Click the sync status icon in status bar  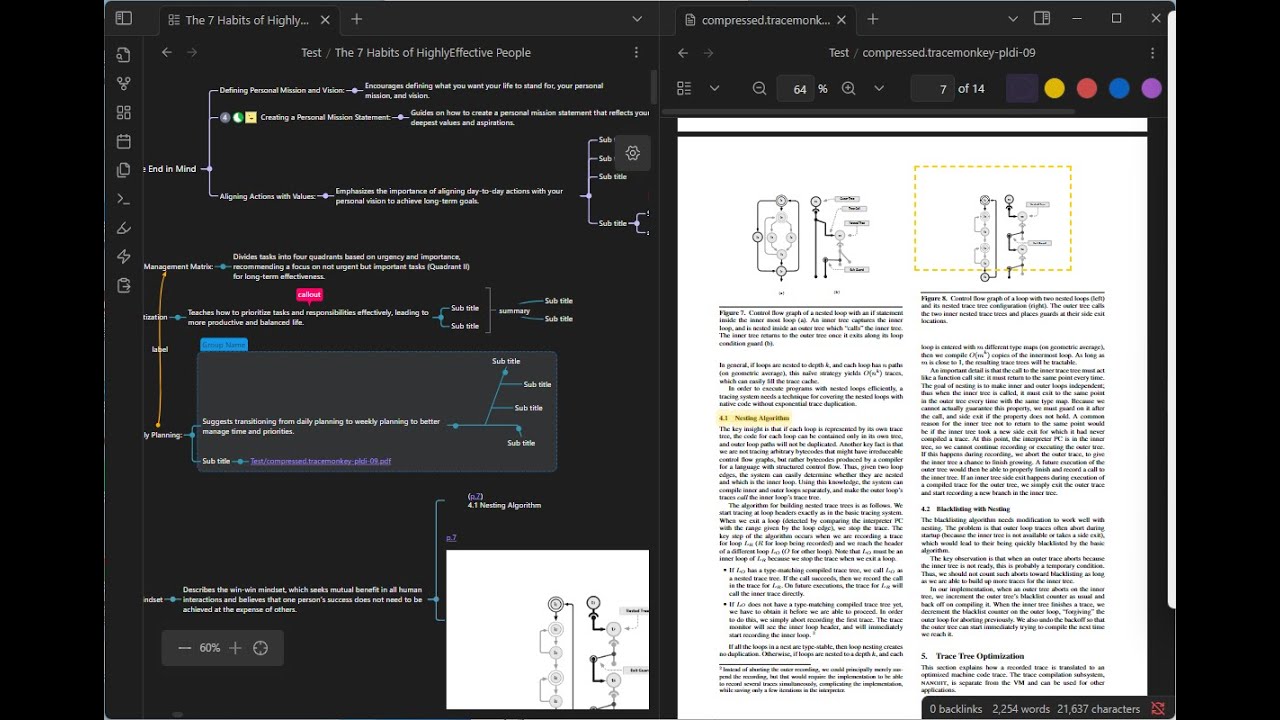click(1158, 709)
